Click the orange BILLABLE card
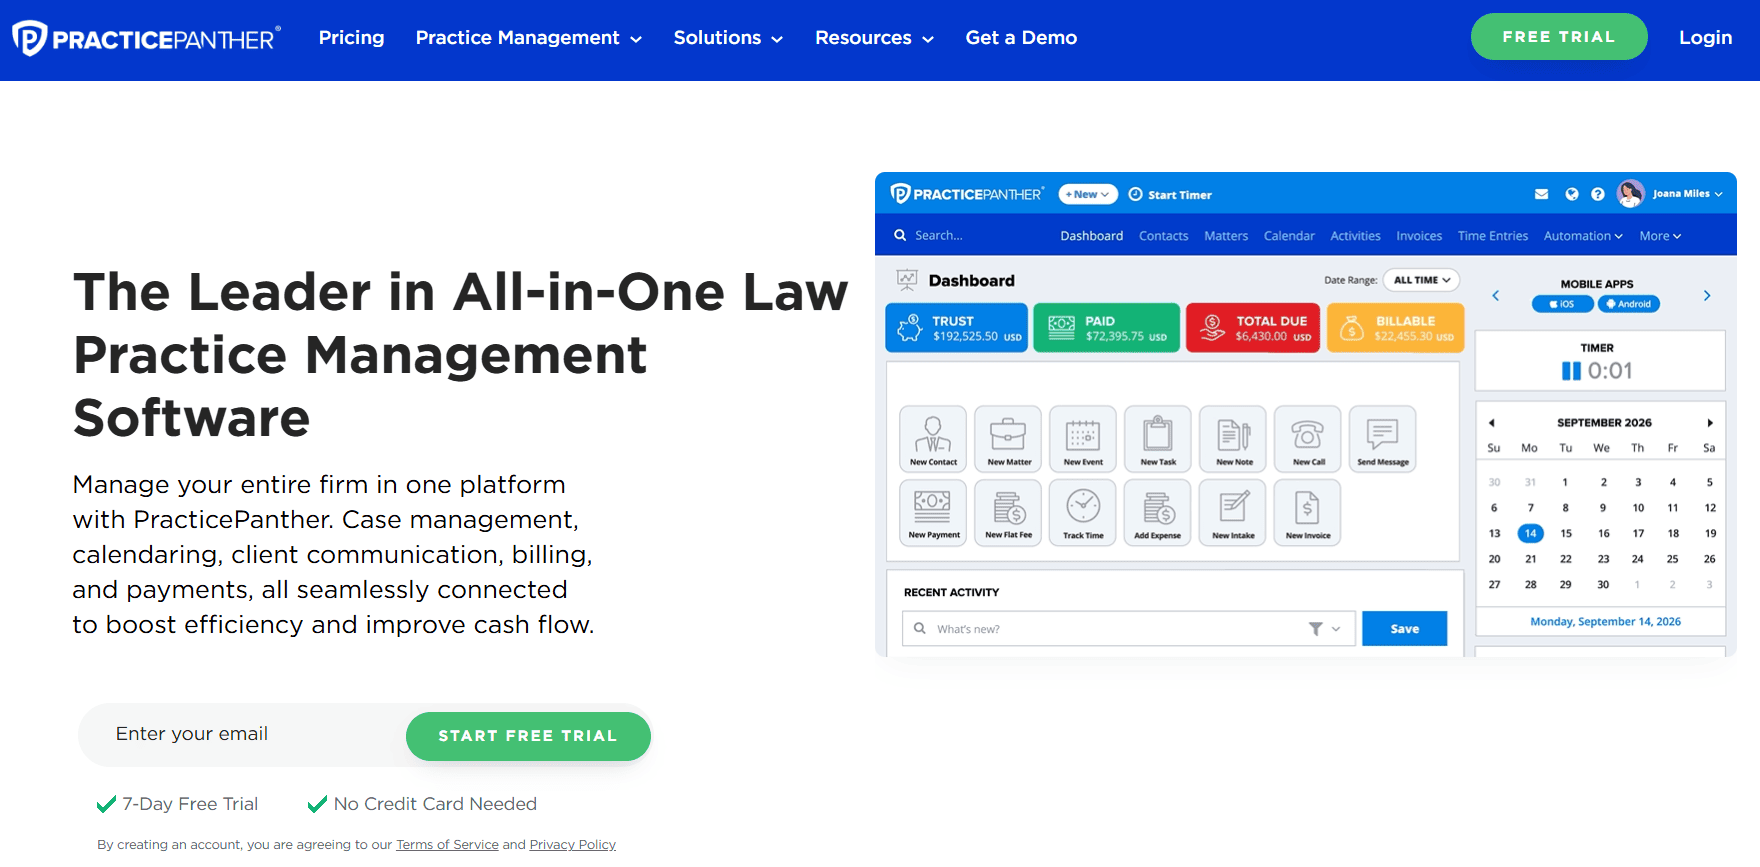The image size is (1760, 867). point(1395,328)
